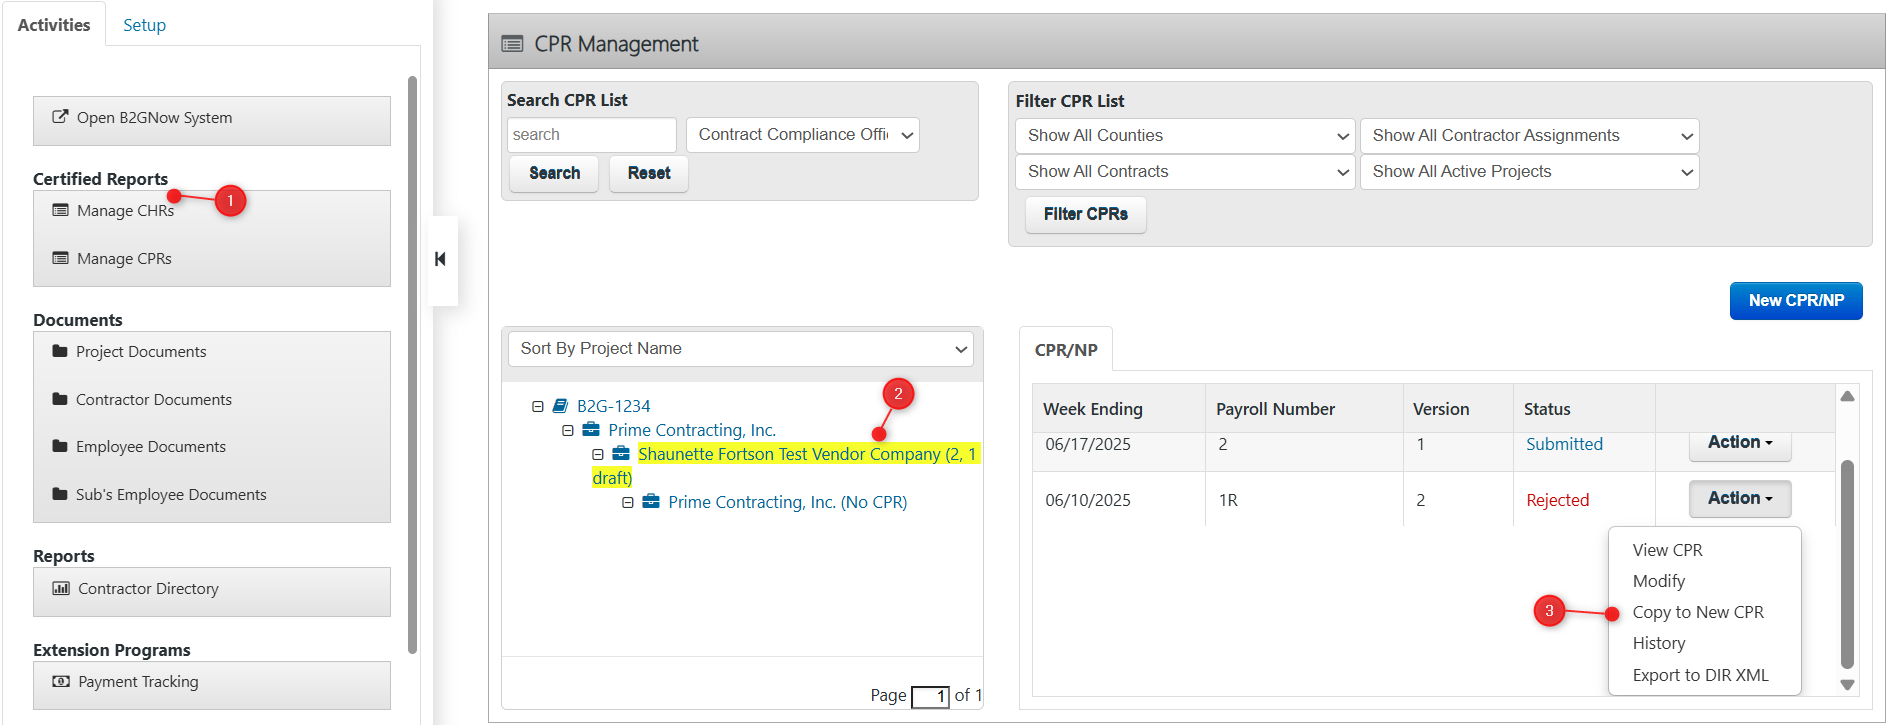
Task: Select the Prime Contracting, Inc. tree link
Action: coord(692,430)
